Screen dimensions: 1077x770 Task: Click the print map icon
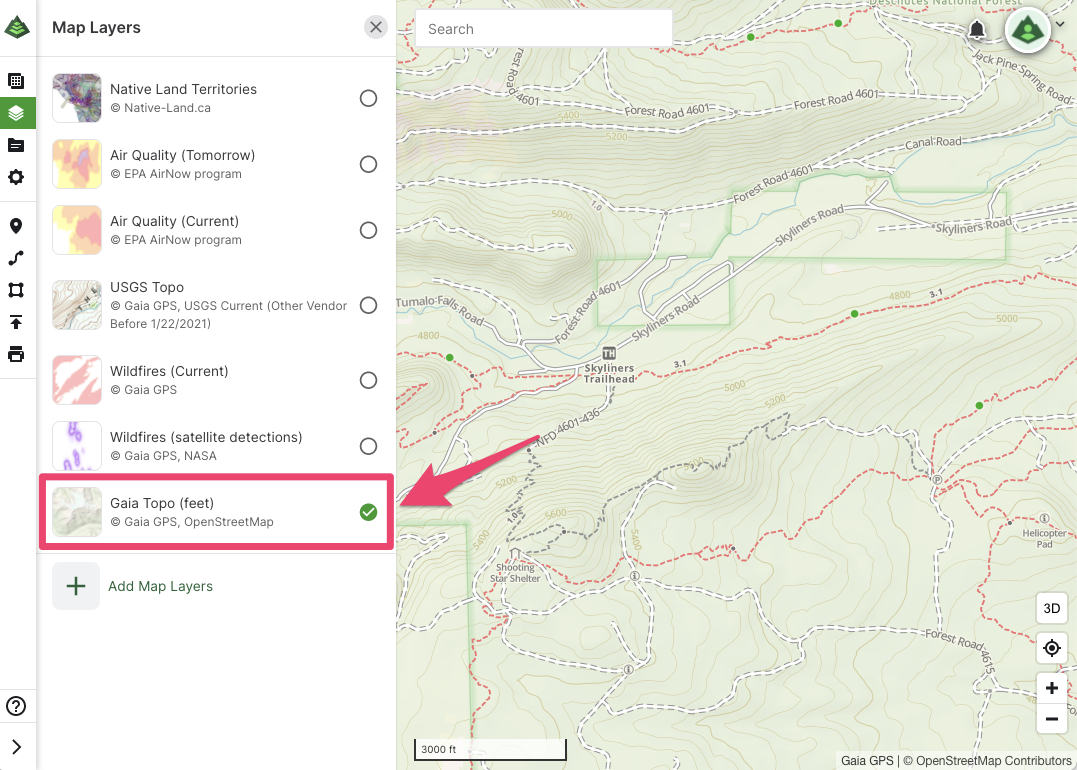[x=16, y=354]
